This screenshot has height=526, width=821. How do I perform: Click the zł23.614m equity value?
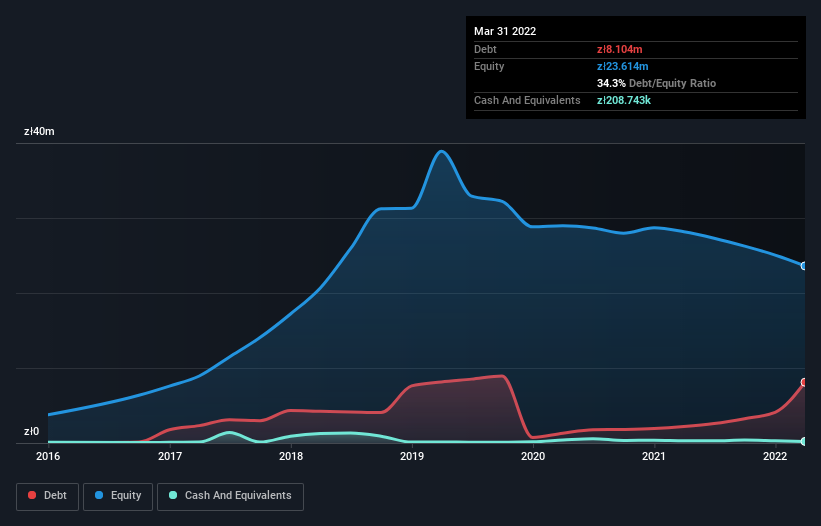click(623, 66)
